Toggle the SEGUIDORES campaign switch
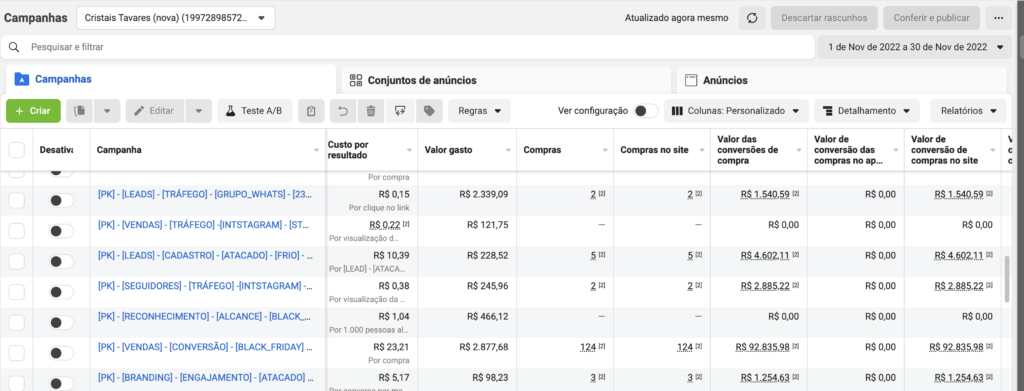This screenshot has height=391, width=1024. pos(61,292)
